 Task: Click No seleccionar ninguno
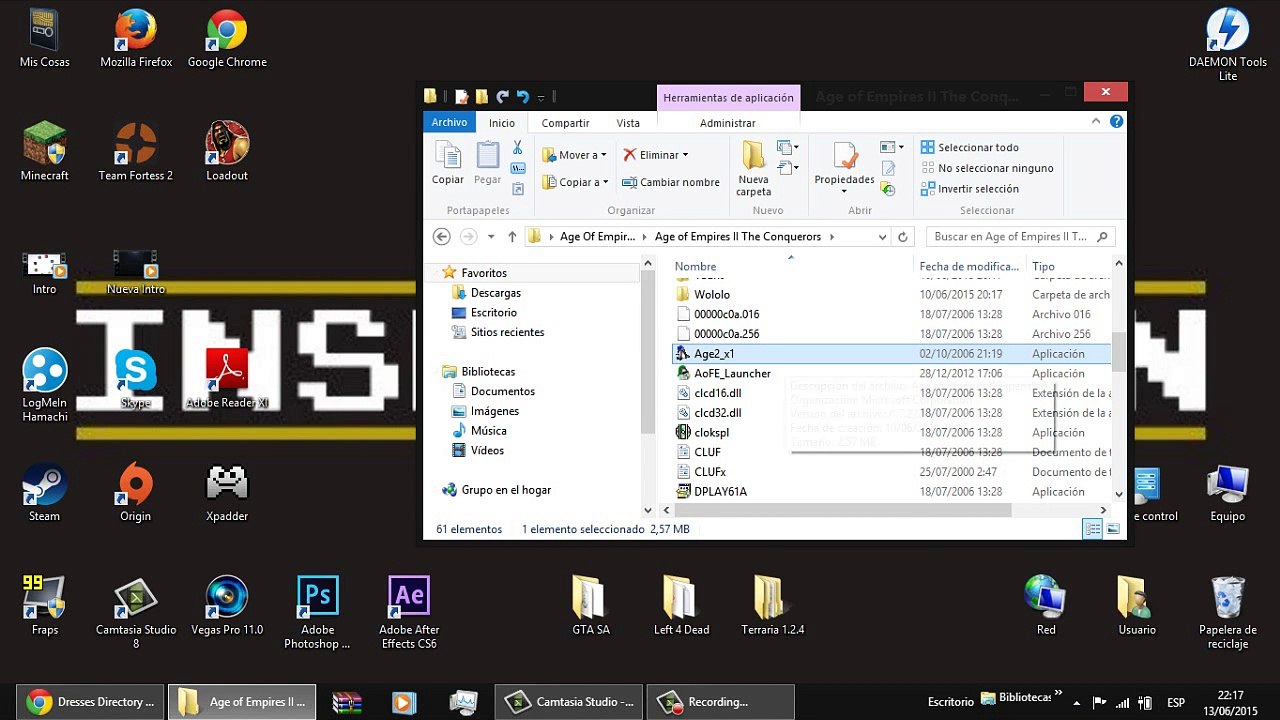coord(987,168)
